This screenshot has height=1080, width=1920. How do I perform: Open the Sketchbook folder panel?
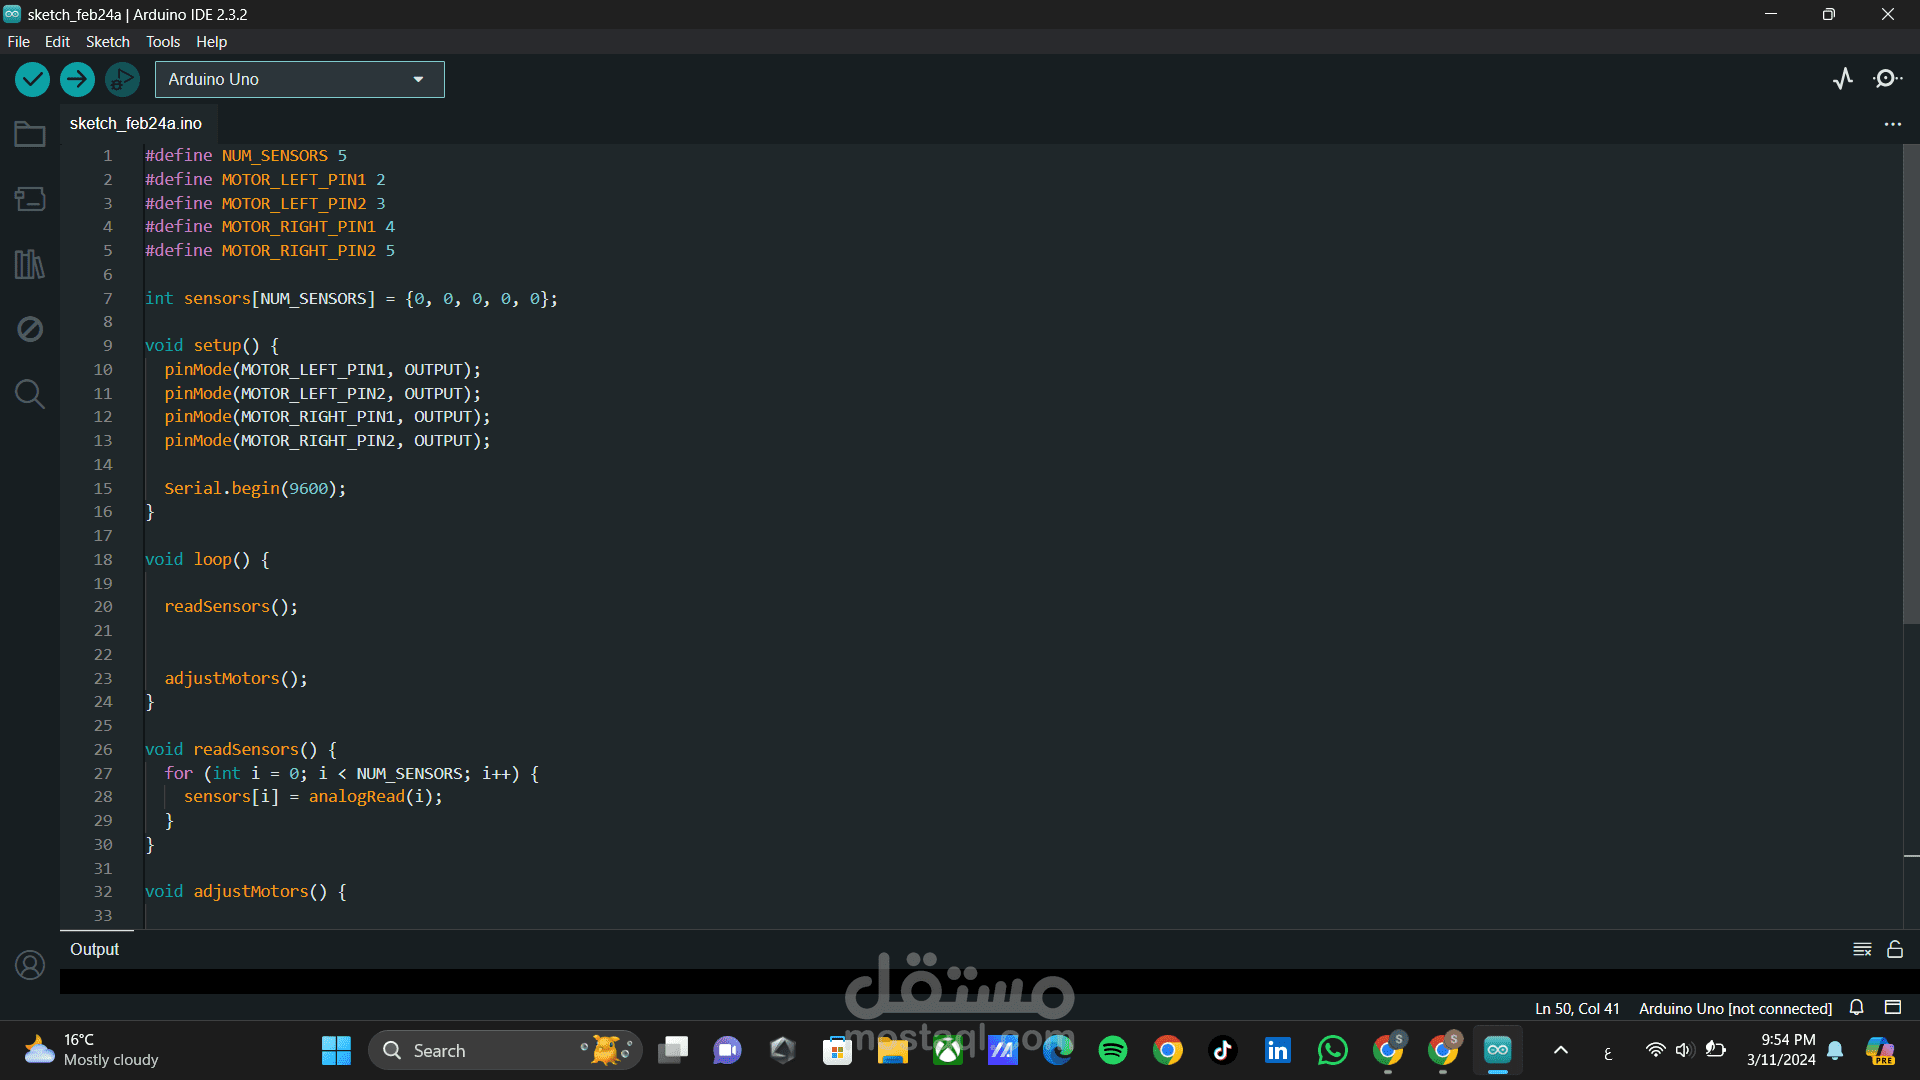[x=30, y=134]
